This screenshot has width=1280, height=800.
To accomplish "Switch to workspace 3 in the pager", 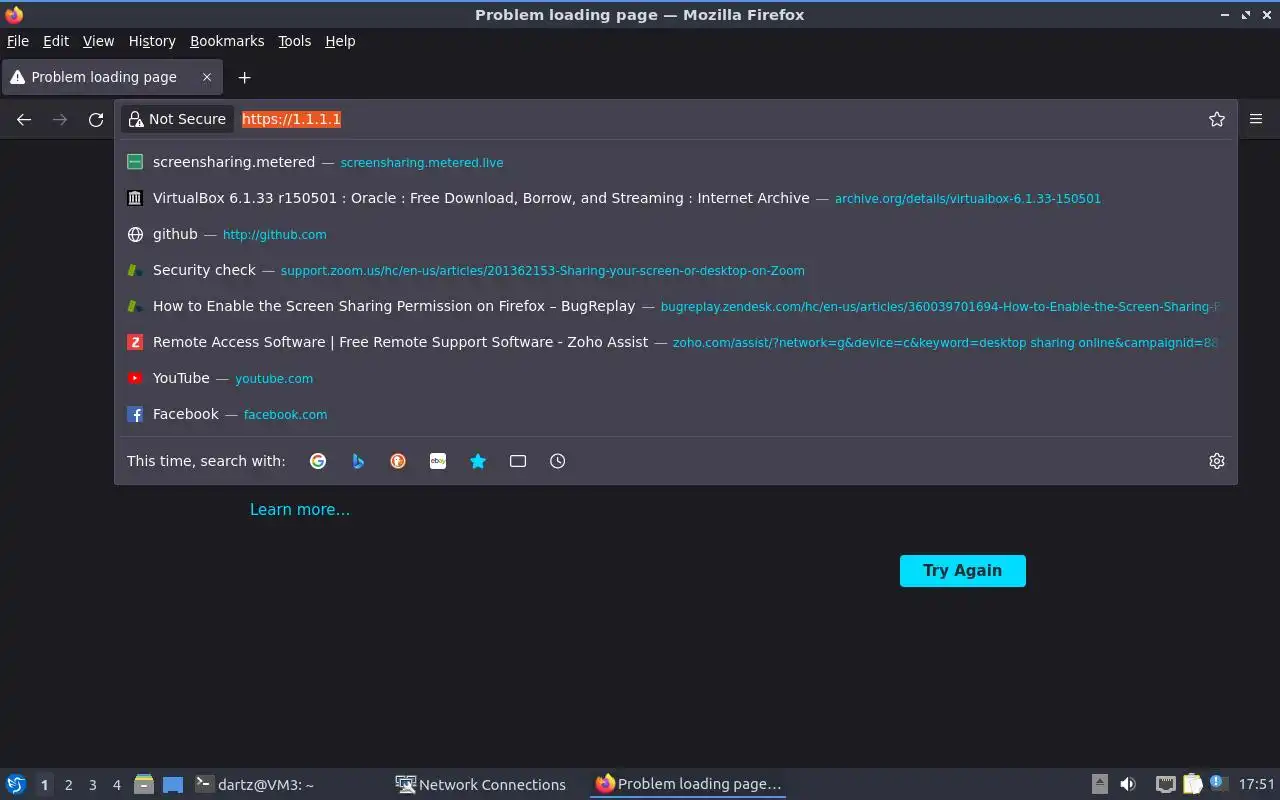I will pyautogui.click(x=92, y=785).
